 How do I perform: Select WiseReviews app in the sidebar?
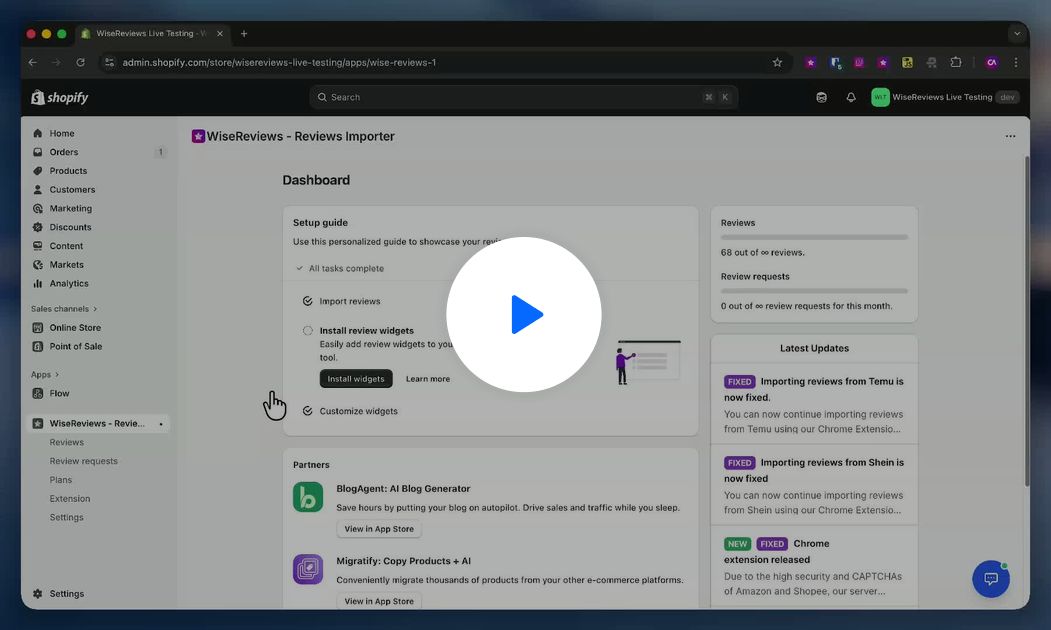pos(99,424)
